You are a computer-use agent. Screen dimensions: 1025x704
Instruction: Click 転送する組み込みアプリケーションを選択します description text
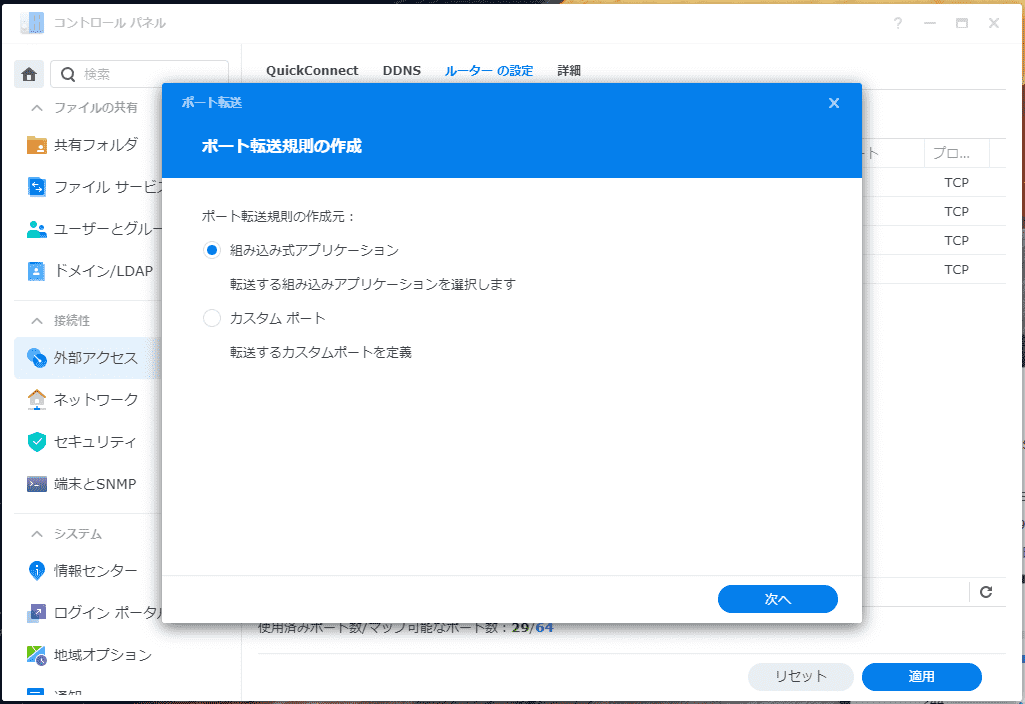point(373,284)
